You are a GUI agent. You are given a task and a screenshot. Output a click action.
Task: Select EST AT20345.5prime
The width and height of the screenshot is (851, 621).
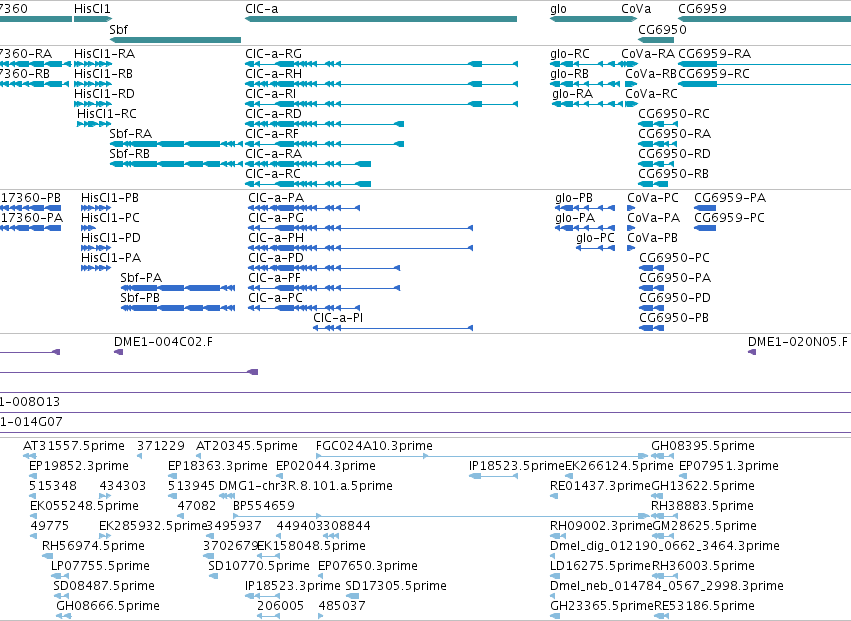(x=246, y=446)
